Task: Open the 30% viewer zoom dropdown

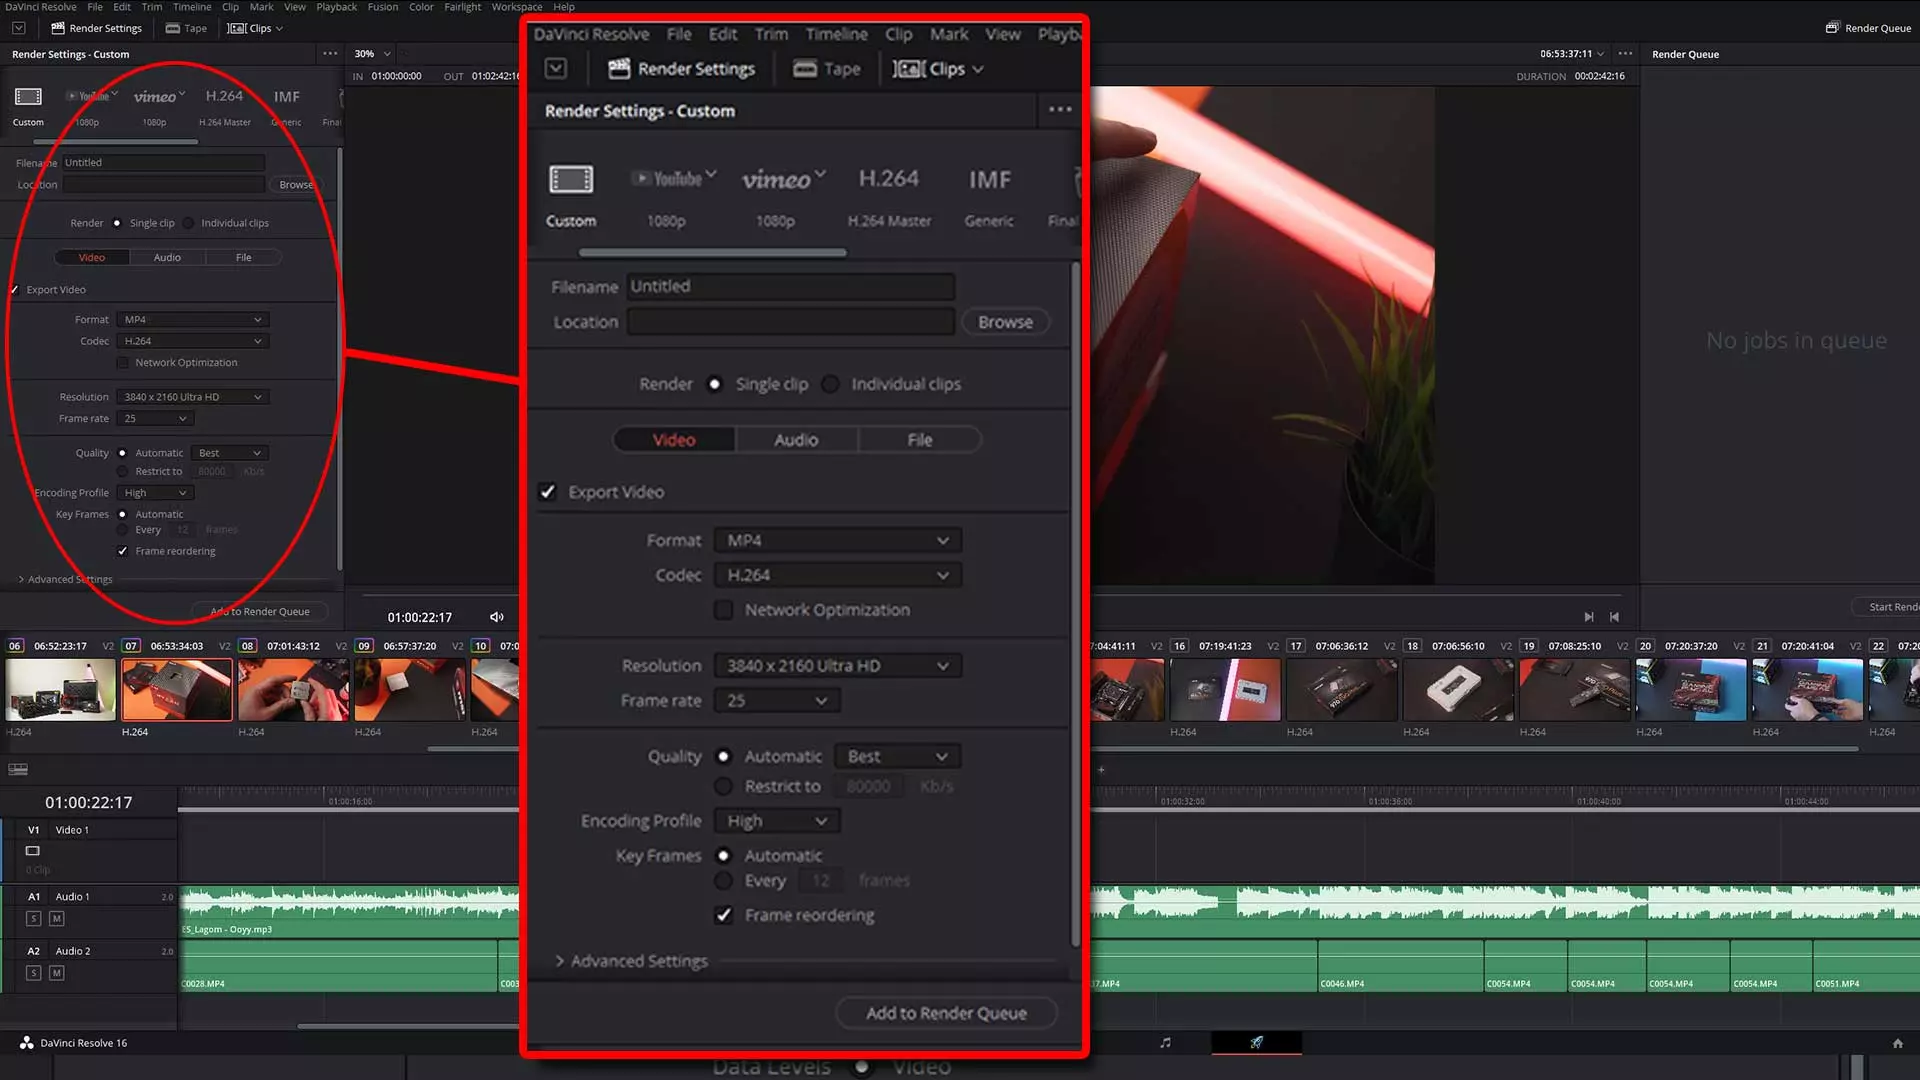Action: click(372, 54)
